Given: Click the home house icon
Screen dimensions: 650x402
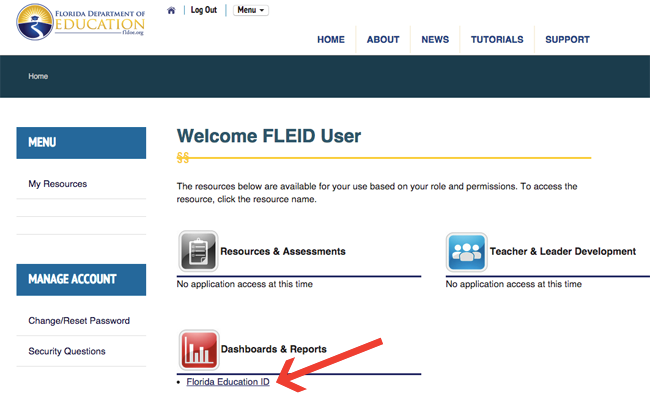Looking at the screenshot, I should pos(171,10).
